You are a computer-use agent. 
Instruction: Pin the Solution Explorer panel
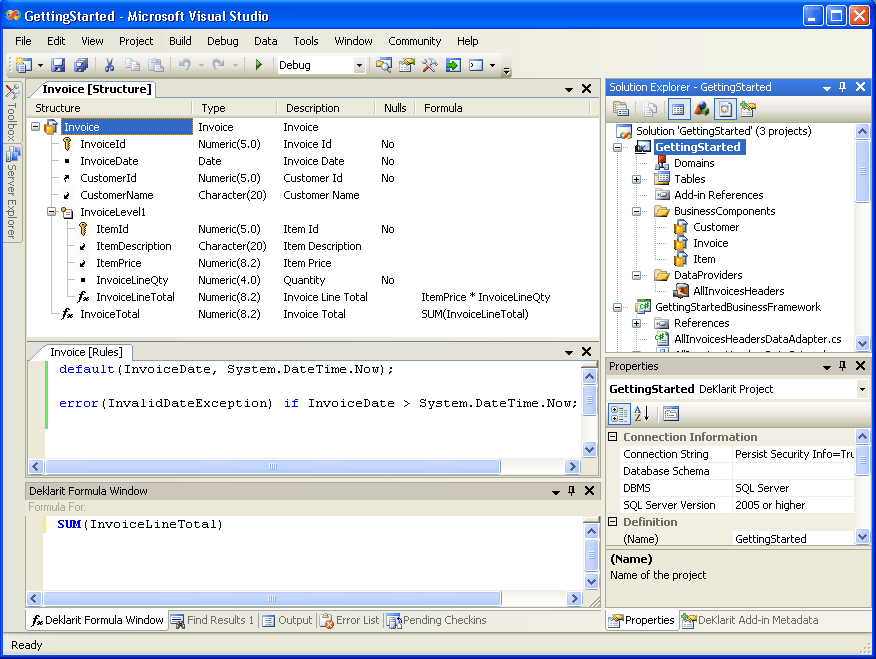(842, 87)
